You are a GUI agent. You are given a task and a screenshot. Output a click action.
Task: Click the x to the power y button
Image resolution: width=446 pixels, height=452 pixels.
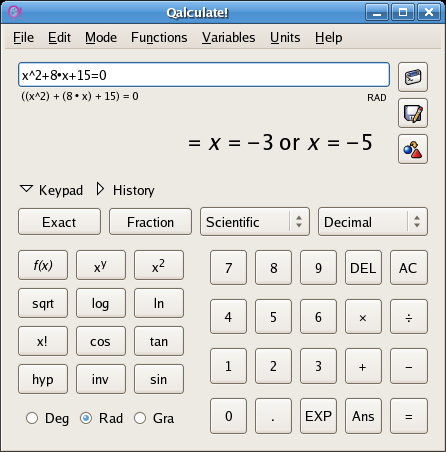coord(101,265)
